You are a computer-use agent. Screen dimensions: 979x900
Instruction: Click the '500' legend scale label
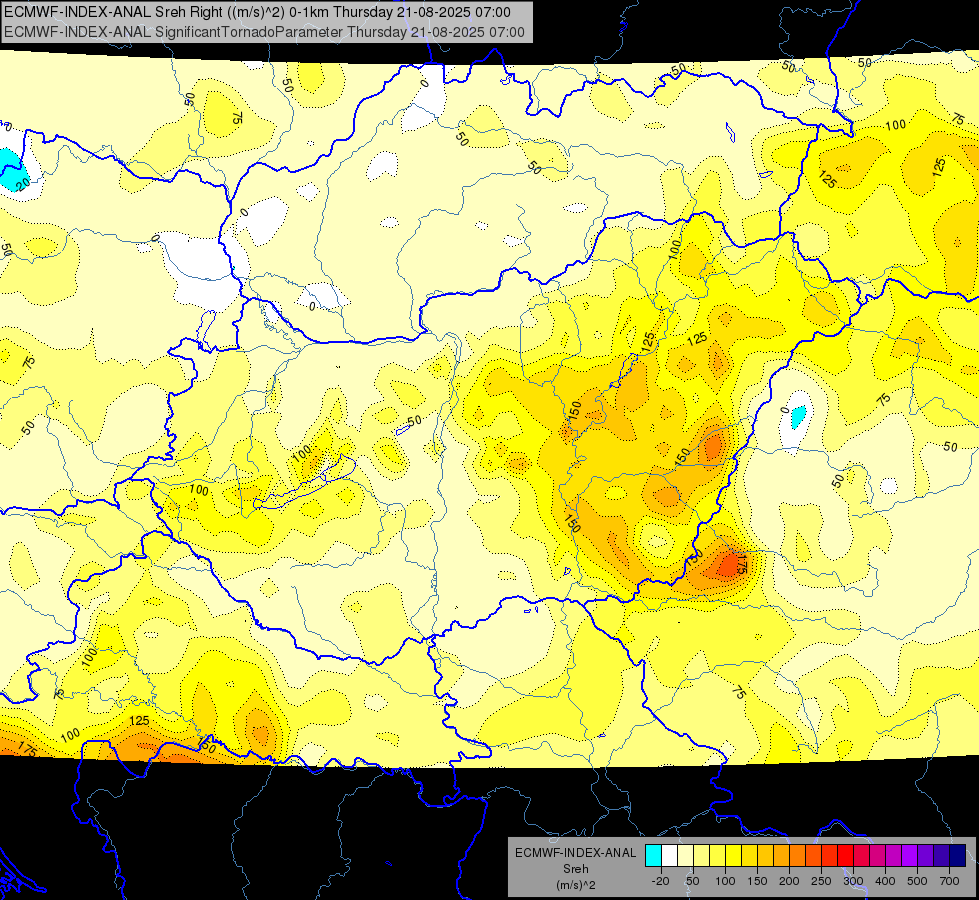(x=917, y=881)
